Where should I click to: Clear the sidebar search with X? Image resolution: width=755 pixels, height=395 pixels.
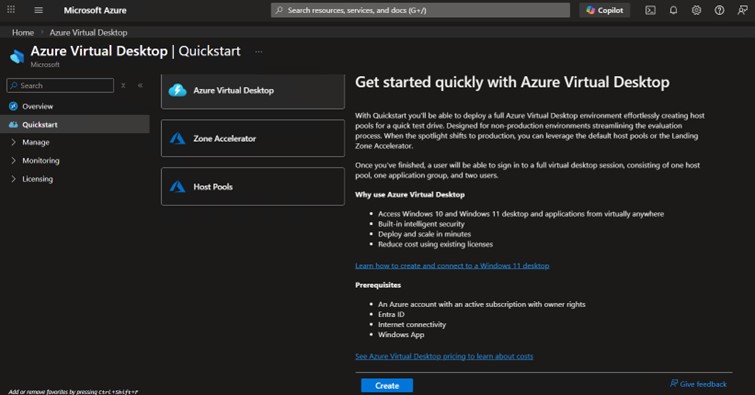[x=123, y=85]
